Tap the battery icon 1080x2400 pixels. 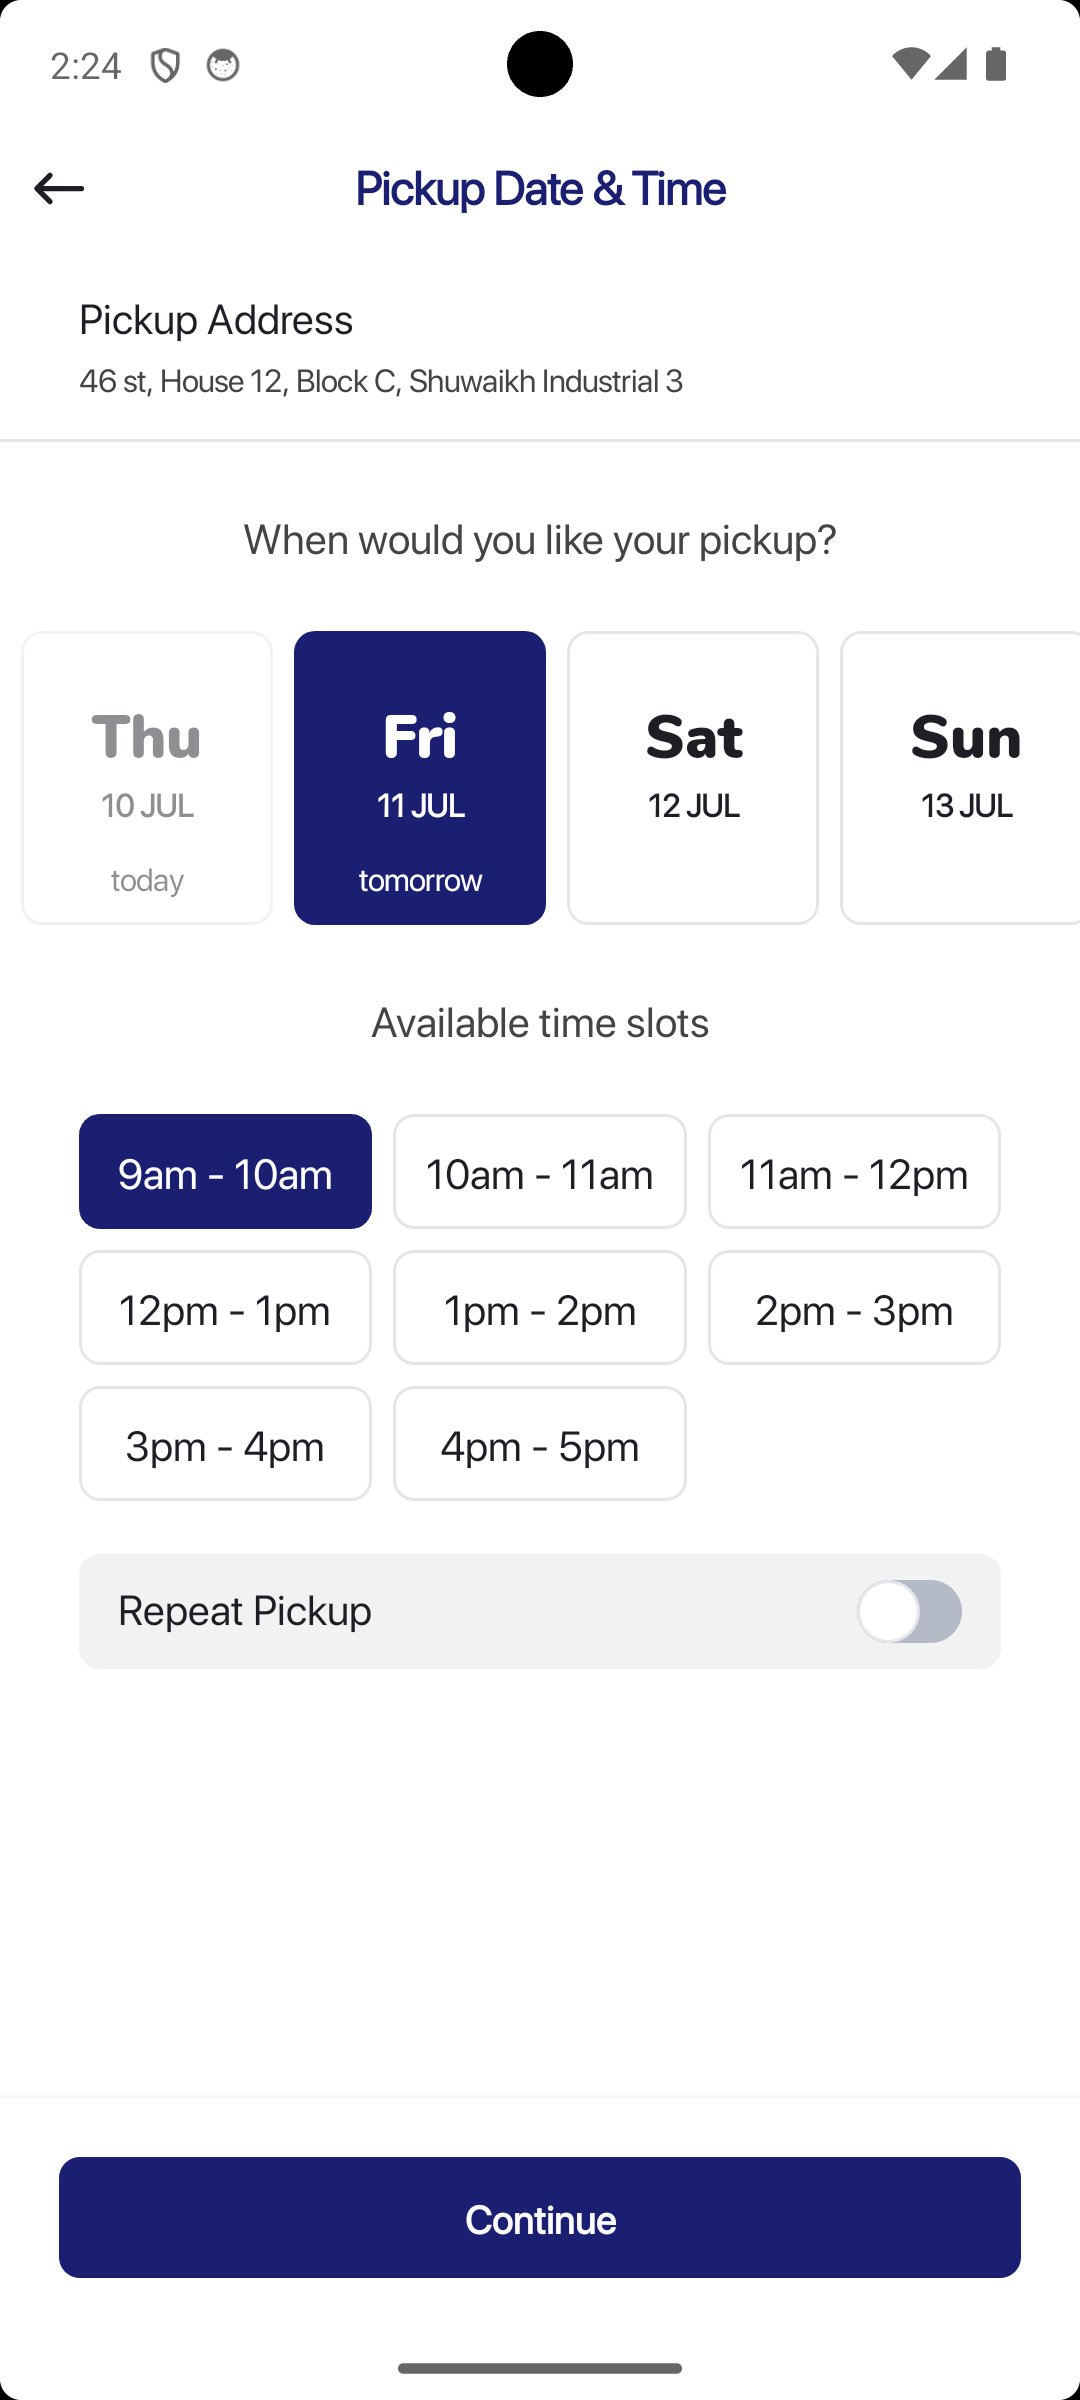click(x=996, y=64)
